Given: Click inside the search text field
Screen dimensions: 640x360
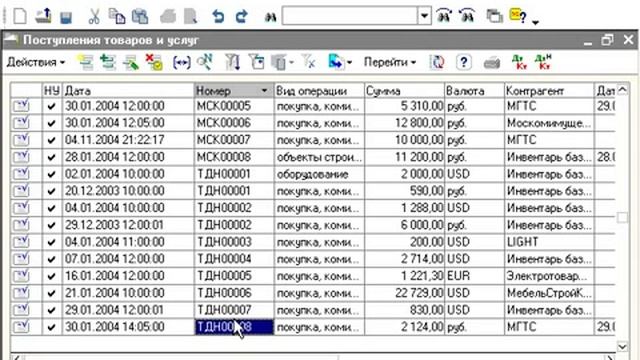Looking at the screenshot, I should tap(350, 17).
